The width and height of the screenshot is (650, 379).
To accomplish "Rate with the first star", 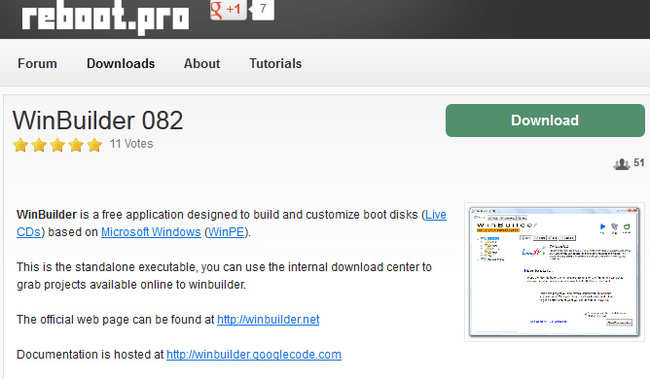I will point(20,145).
